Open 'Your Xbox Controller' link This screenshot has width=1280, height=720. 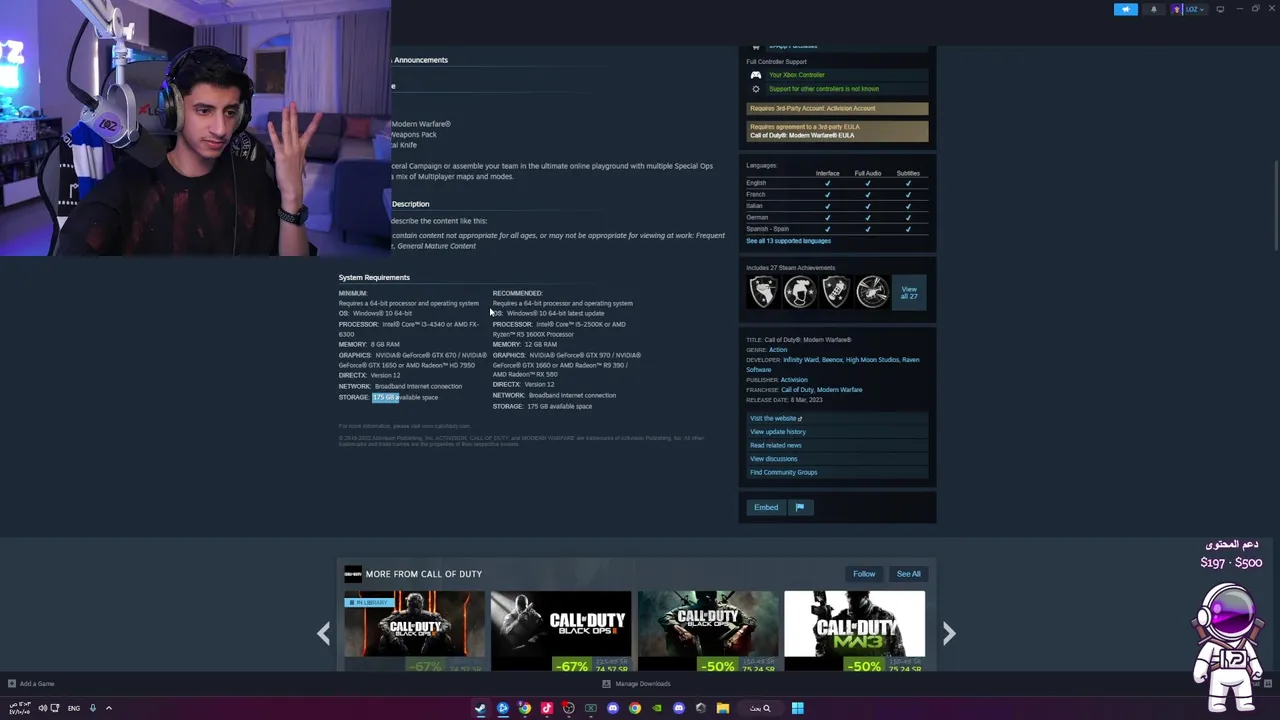coord(797,75)
